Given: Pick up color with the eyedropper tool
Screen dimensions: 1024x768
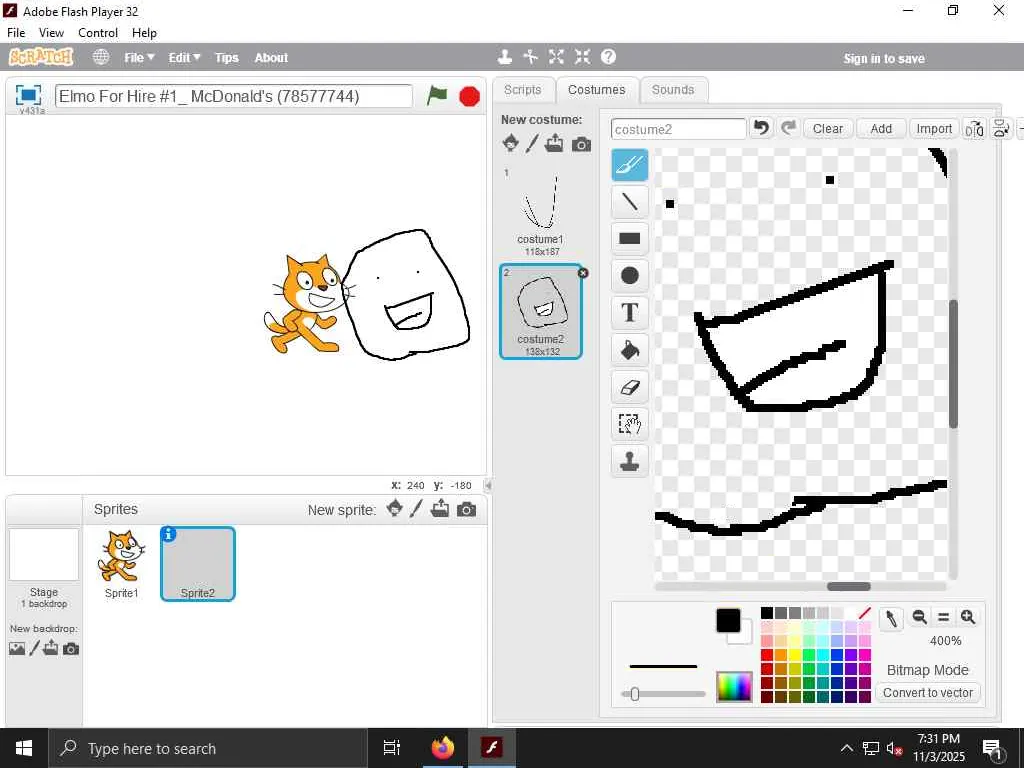Looking at the screenshot, I should click(891, 618).
